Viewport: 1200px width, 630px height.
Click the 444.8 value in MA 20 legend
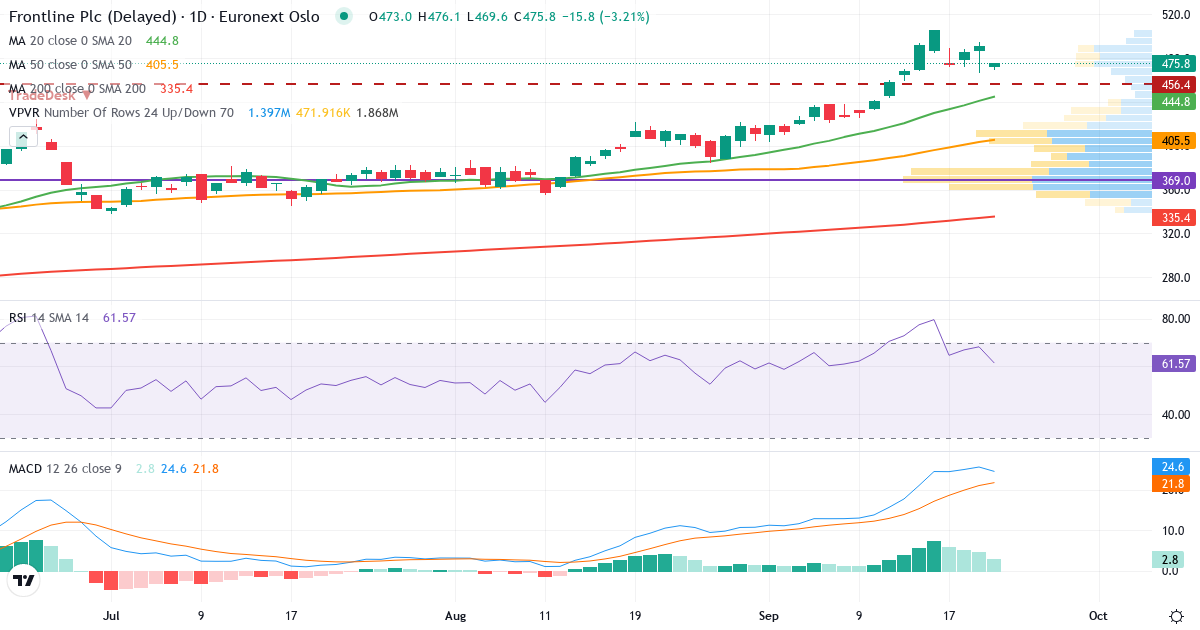tap(162, 41)
